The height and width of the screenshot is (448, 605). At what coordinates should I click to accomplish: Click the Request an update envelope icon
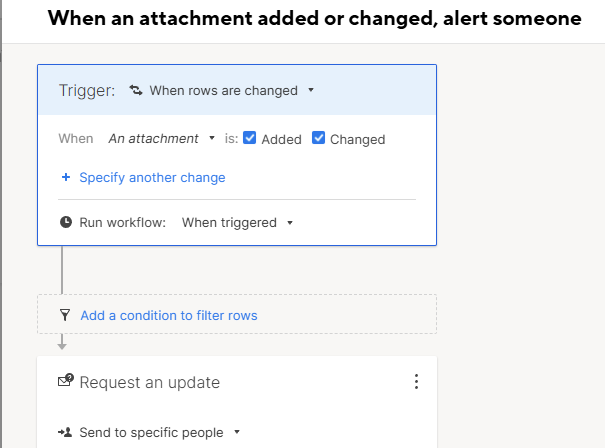click(66, 380)
